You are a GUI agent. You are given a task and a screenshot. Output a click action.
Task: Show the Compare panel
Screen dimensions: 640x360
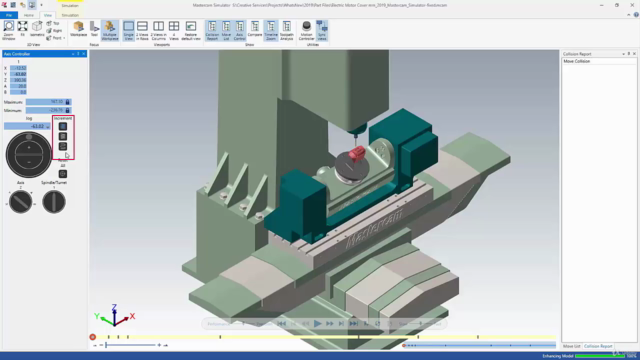click(x=255, y=30)
